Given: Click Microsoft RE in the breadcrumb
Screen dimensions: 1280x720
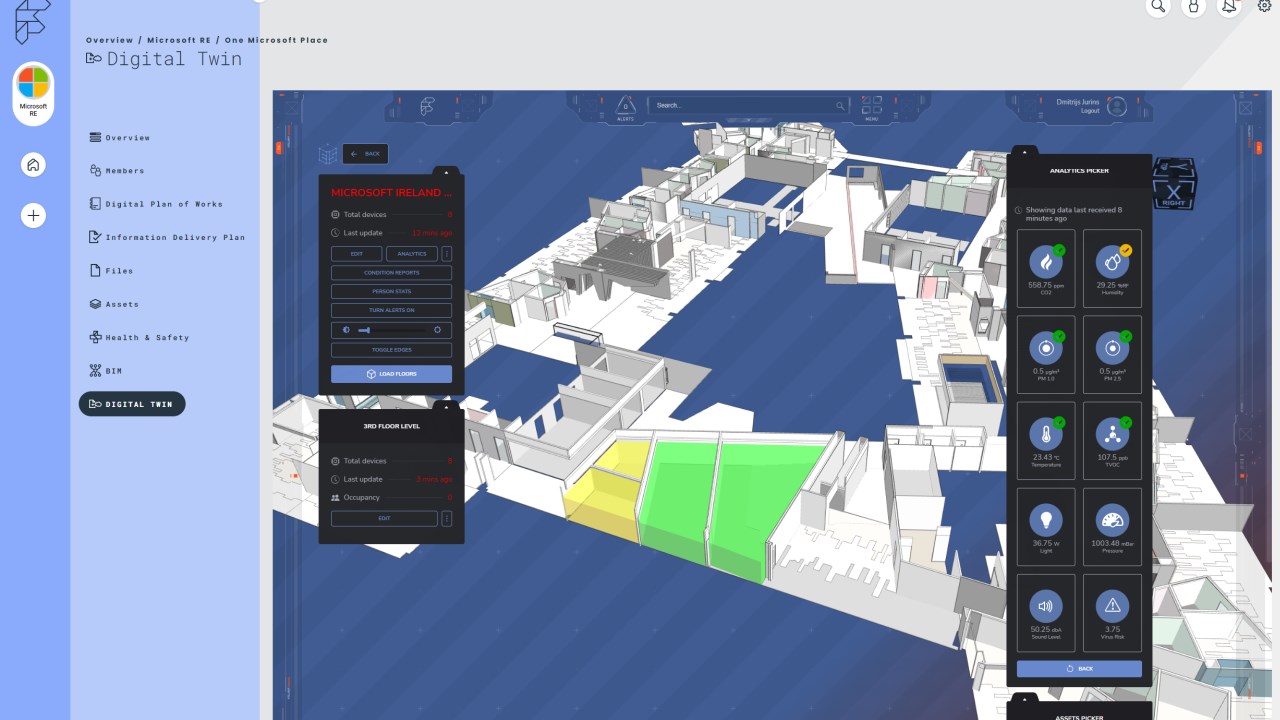Looking at the screenshot, I should [178, 41].
